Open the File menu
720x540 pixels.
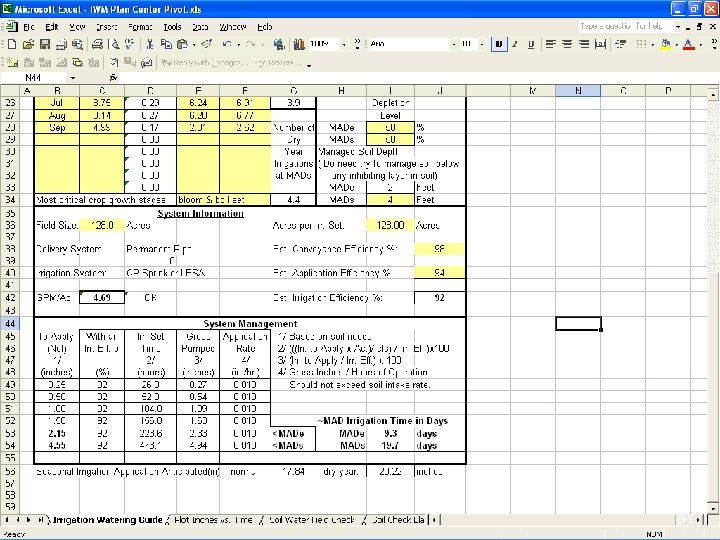click(29, 27)
